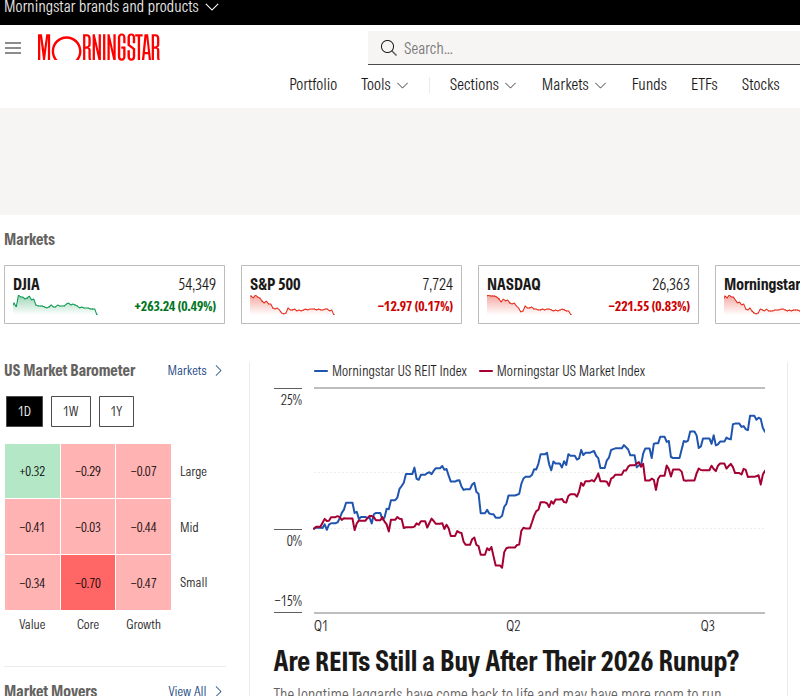Open the S&P 500 market card

(x=352, y=294)
